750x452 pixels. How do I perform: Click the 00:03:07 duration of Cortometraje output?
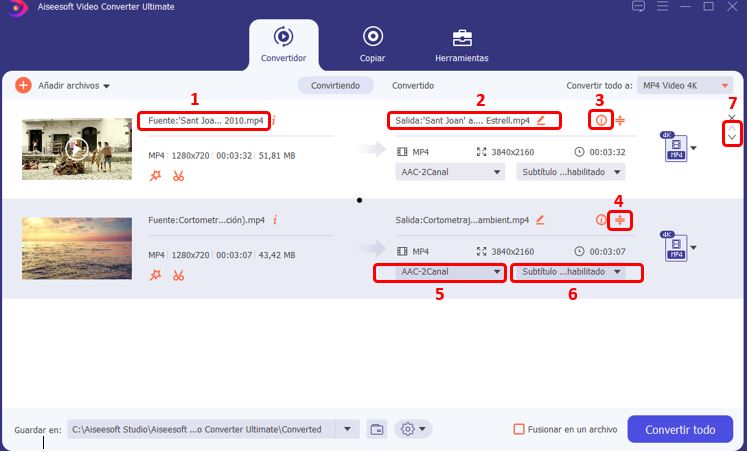point(607,252)
